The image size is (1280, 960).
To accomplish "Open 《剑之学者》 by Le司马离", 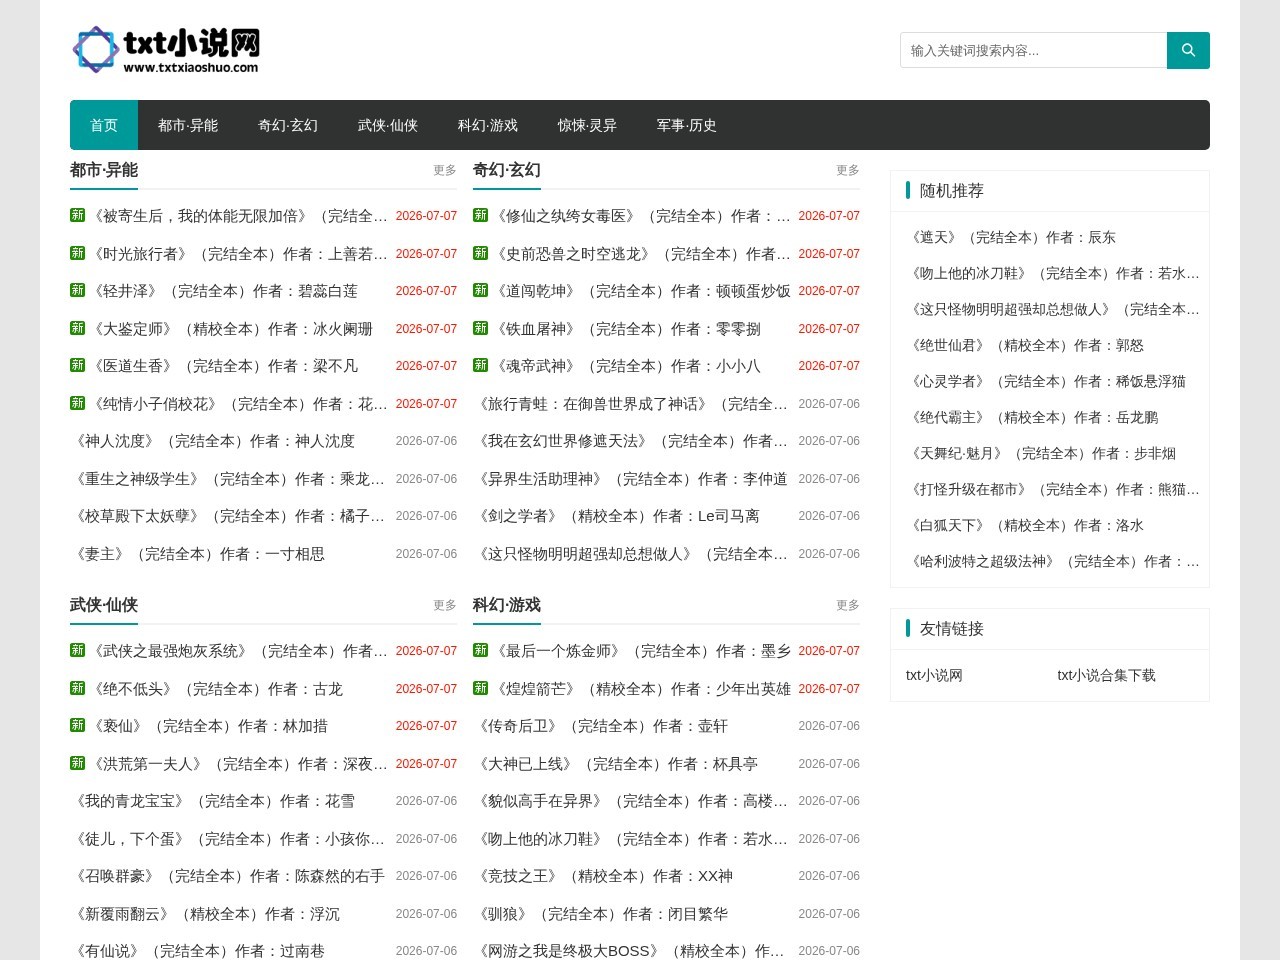I will pos(616,516).
